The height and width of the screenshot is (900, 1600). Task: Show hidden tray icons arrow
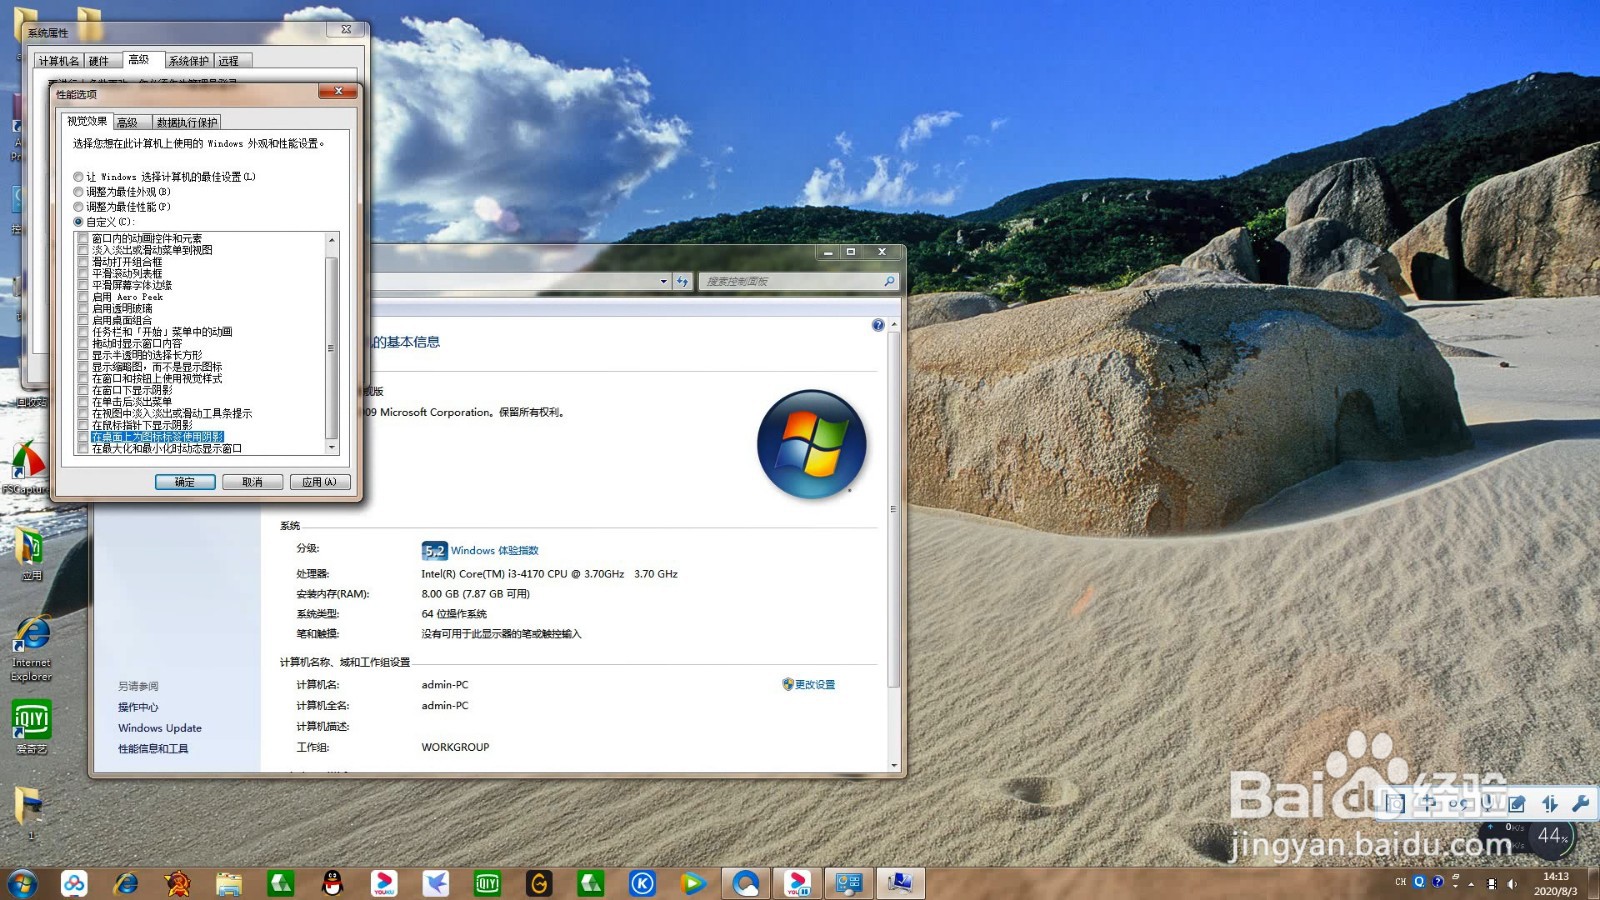pos(1471,884)
